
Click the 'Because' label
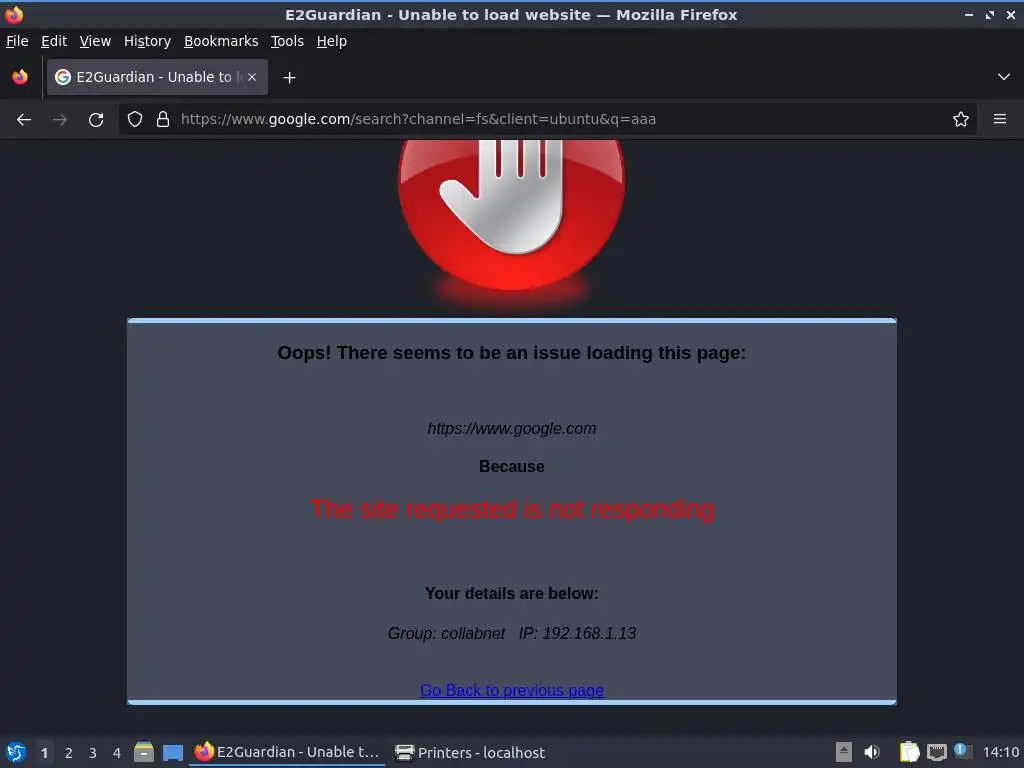[512, 466]
